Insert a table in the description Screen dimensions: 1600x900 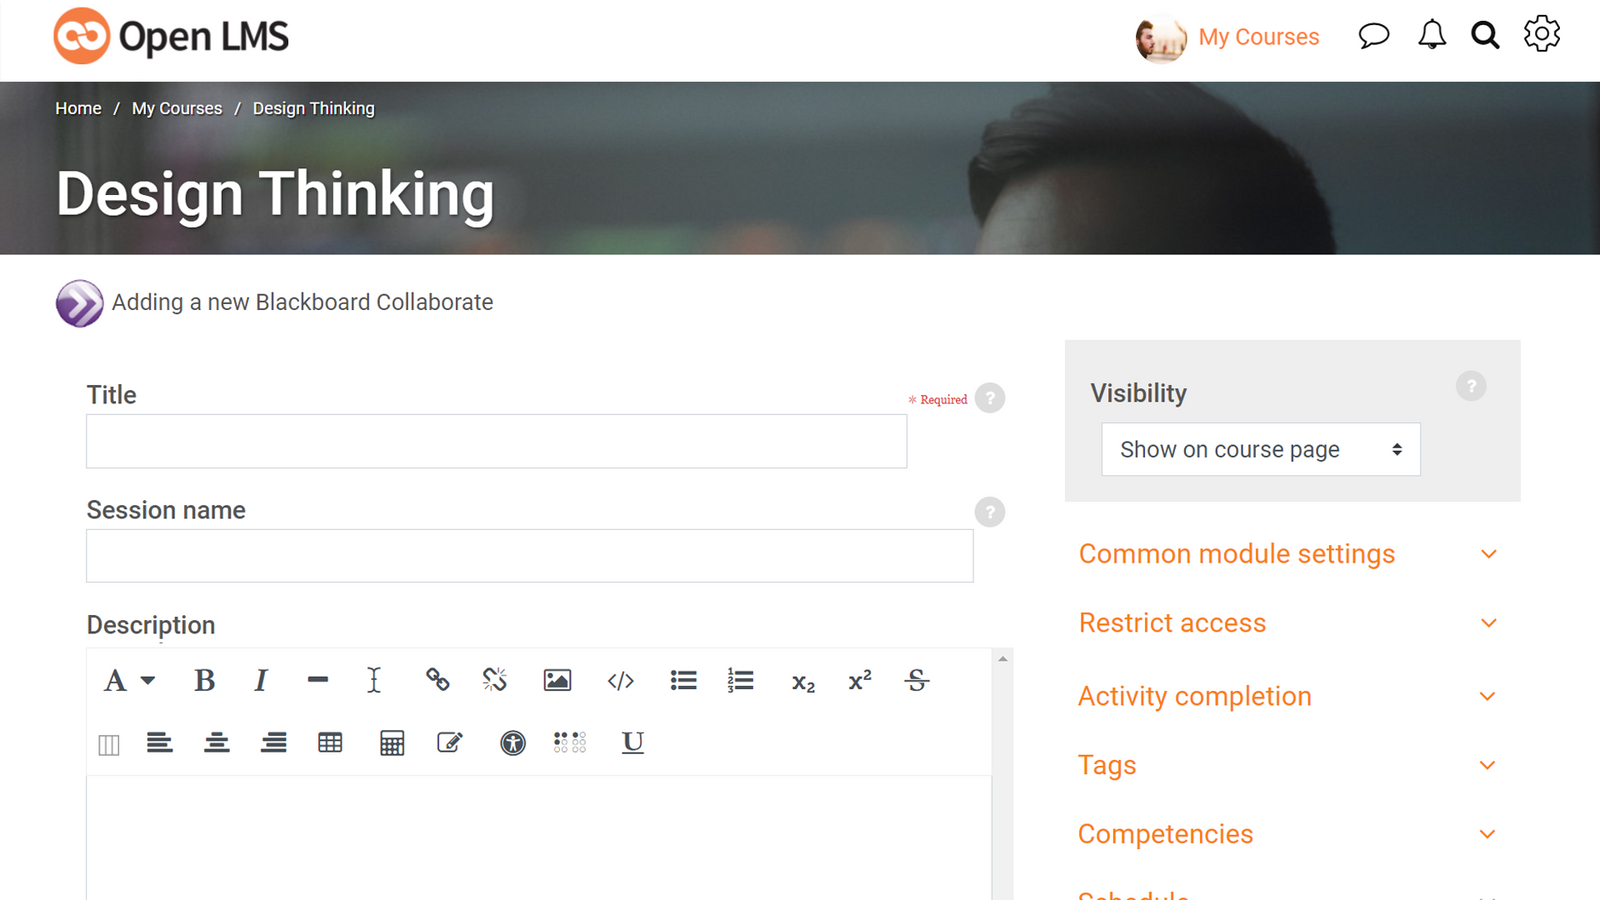pyautogui.click(x=330, y=743)
